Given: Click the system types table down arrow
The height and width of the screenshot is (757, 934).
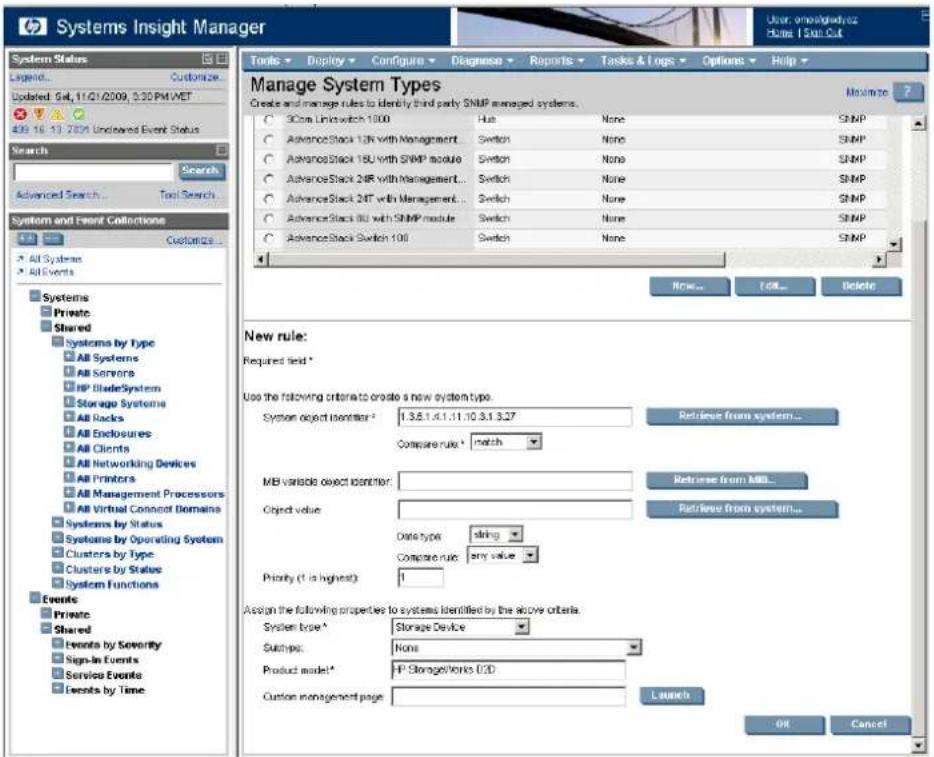Looking at the screenshot, I should tap(893, 244).
